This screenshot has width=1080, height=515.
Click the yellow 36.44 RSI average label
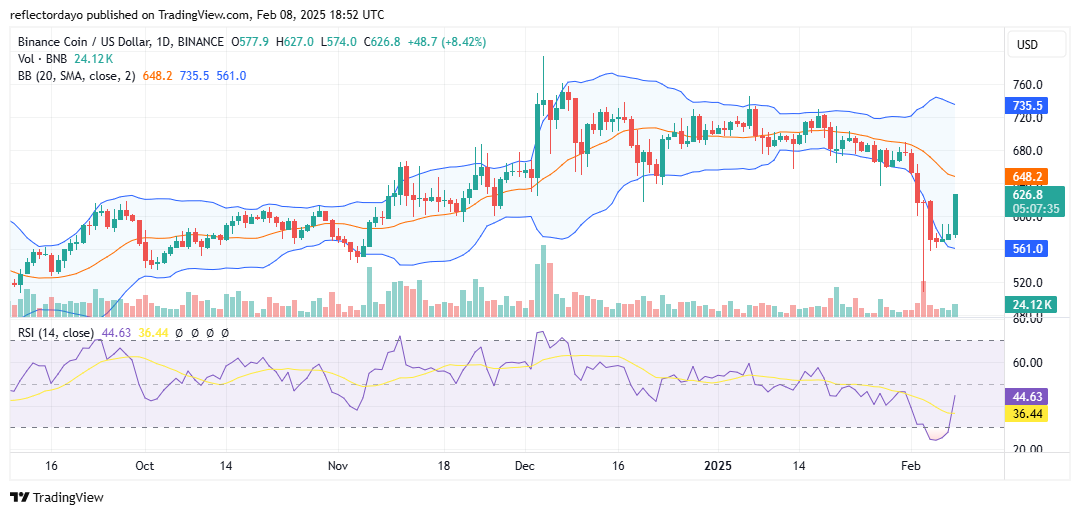pos(1027,413)
